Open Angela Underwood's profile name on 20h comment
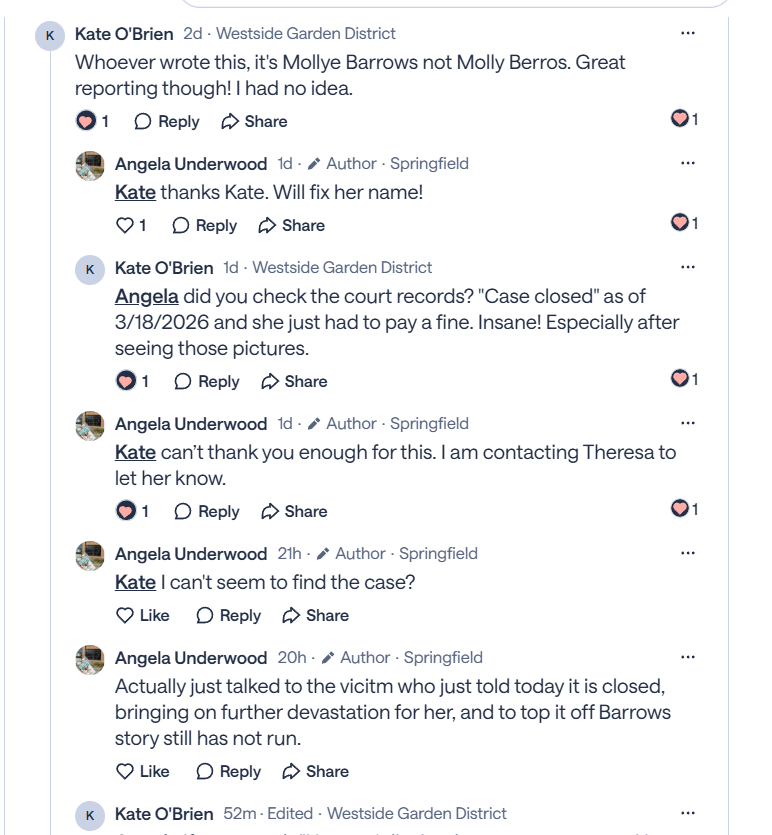Viewport: 772px width, 835px height. [191, 658]
